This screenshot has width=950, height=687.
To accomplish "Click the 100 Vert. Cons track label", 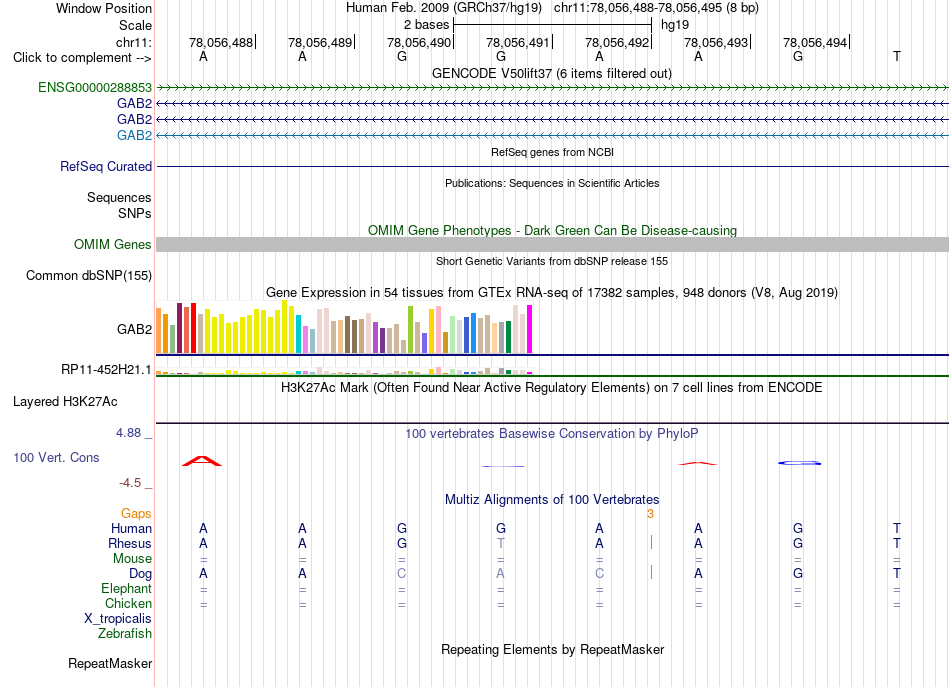I will (x=56, y=457).
